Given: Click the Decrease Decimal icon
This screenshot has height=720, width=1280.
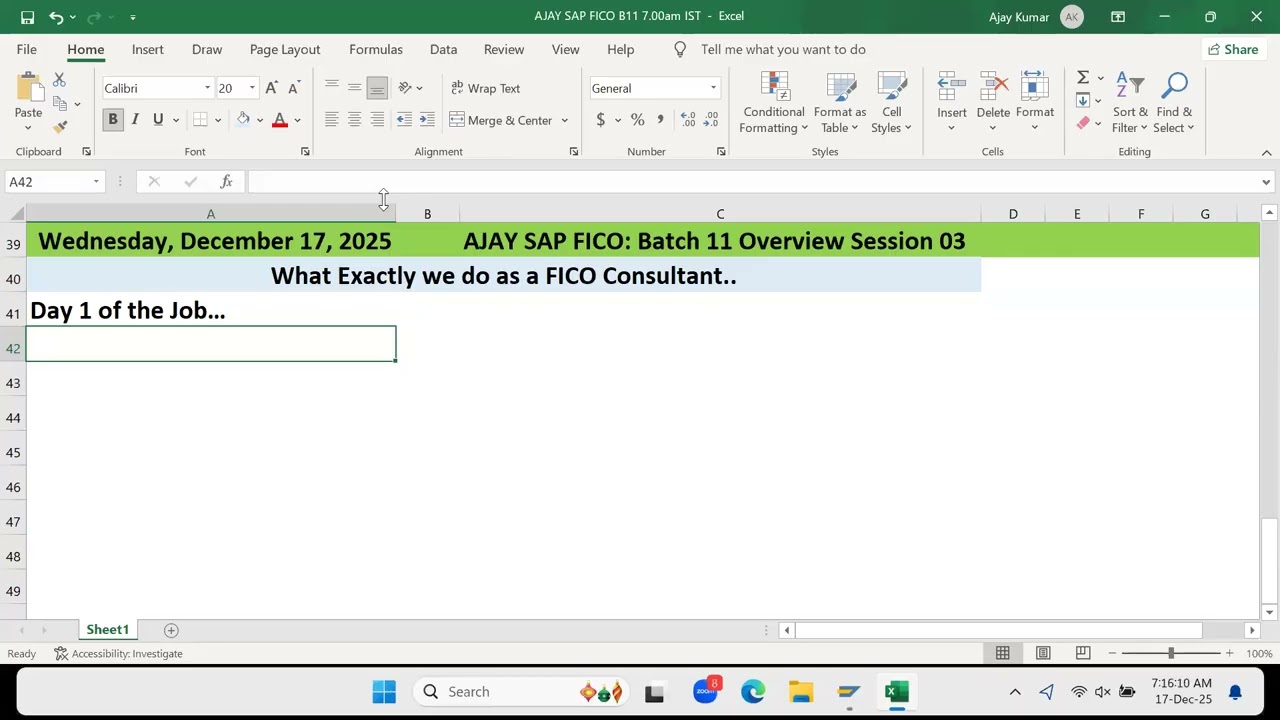Looking at the screenshot, I should [x=711, y=120].
